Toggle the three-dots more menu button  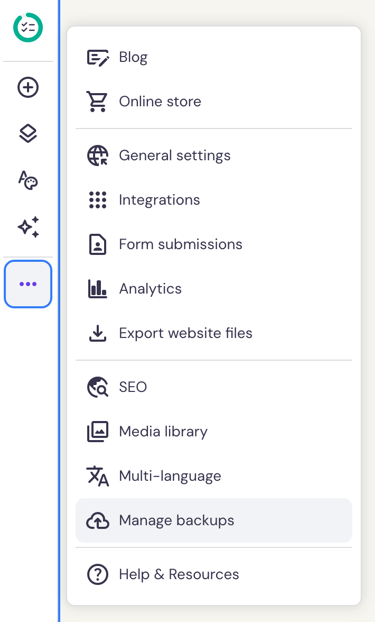pyautogui.click(x=28, y=284)
